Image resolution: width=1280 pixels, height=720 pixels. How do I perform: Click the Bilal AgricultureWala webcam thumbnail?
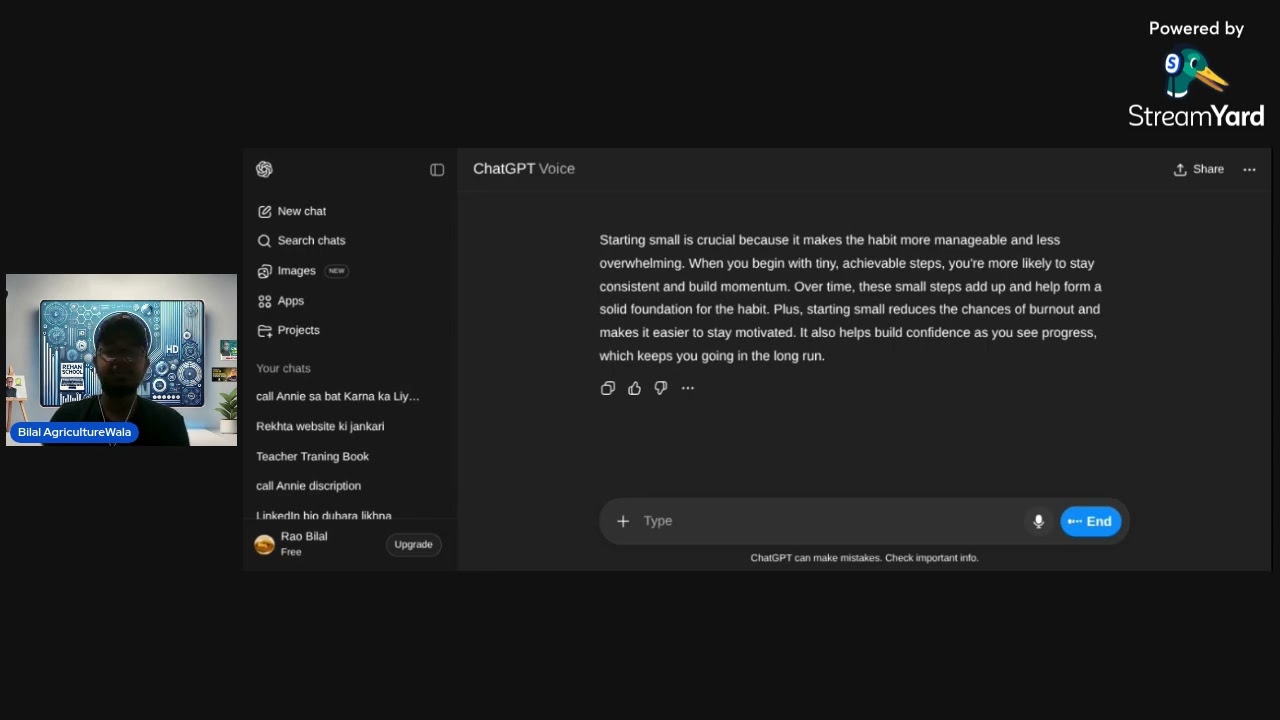[x=121, y=360]
